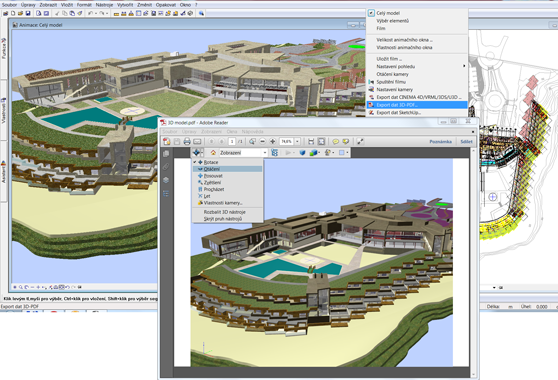Screen dimensions: 558x380
Task: Open the Sdílet pane link
Action: tap(466, 142)
